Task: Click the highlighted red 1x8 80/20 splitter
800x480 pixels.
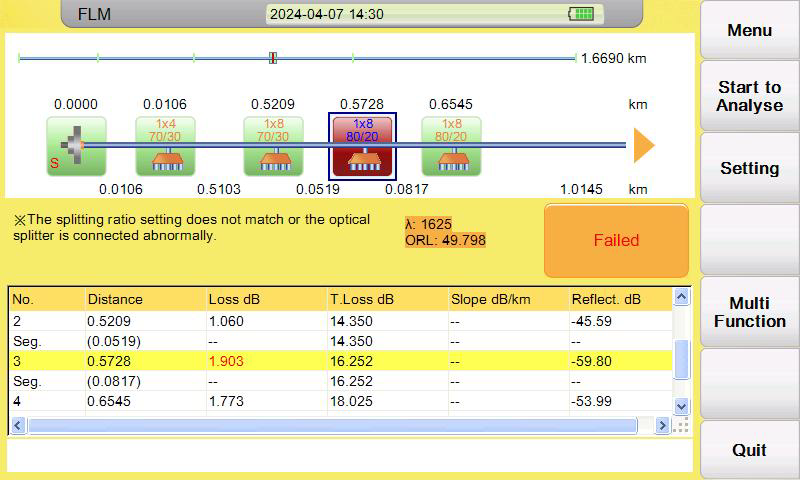Action: tap(362, 146)
